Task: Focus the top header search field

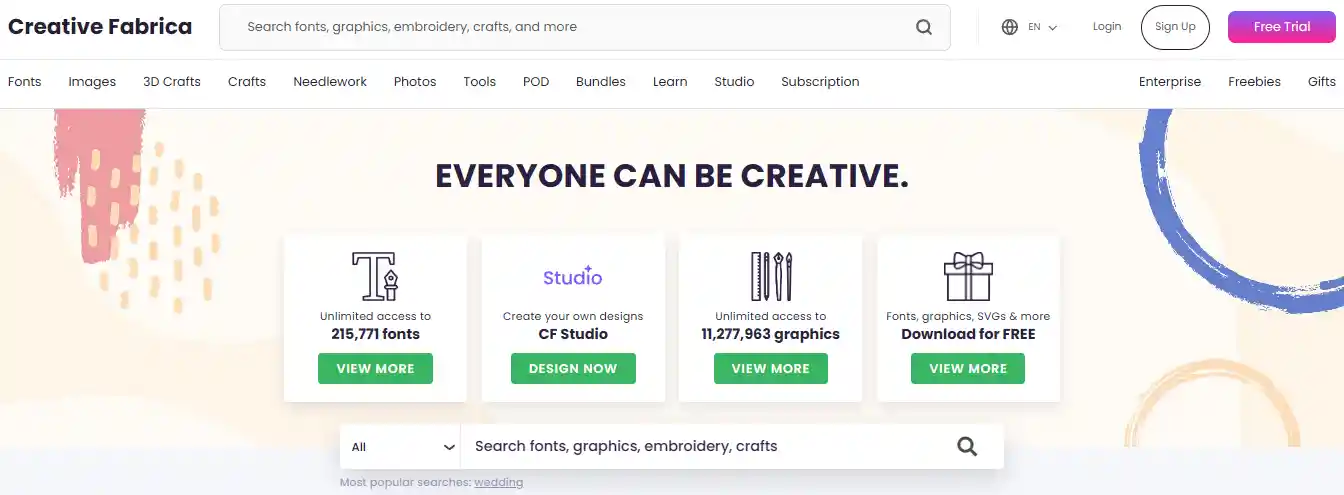Action: 584,27
